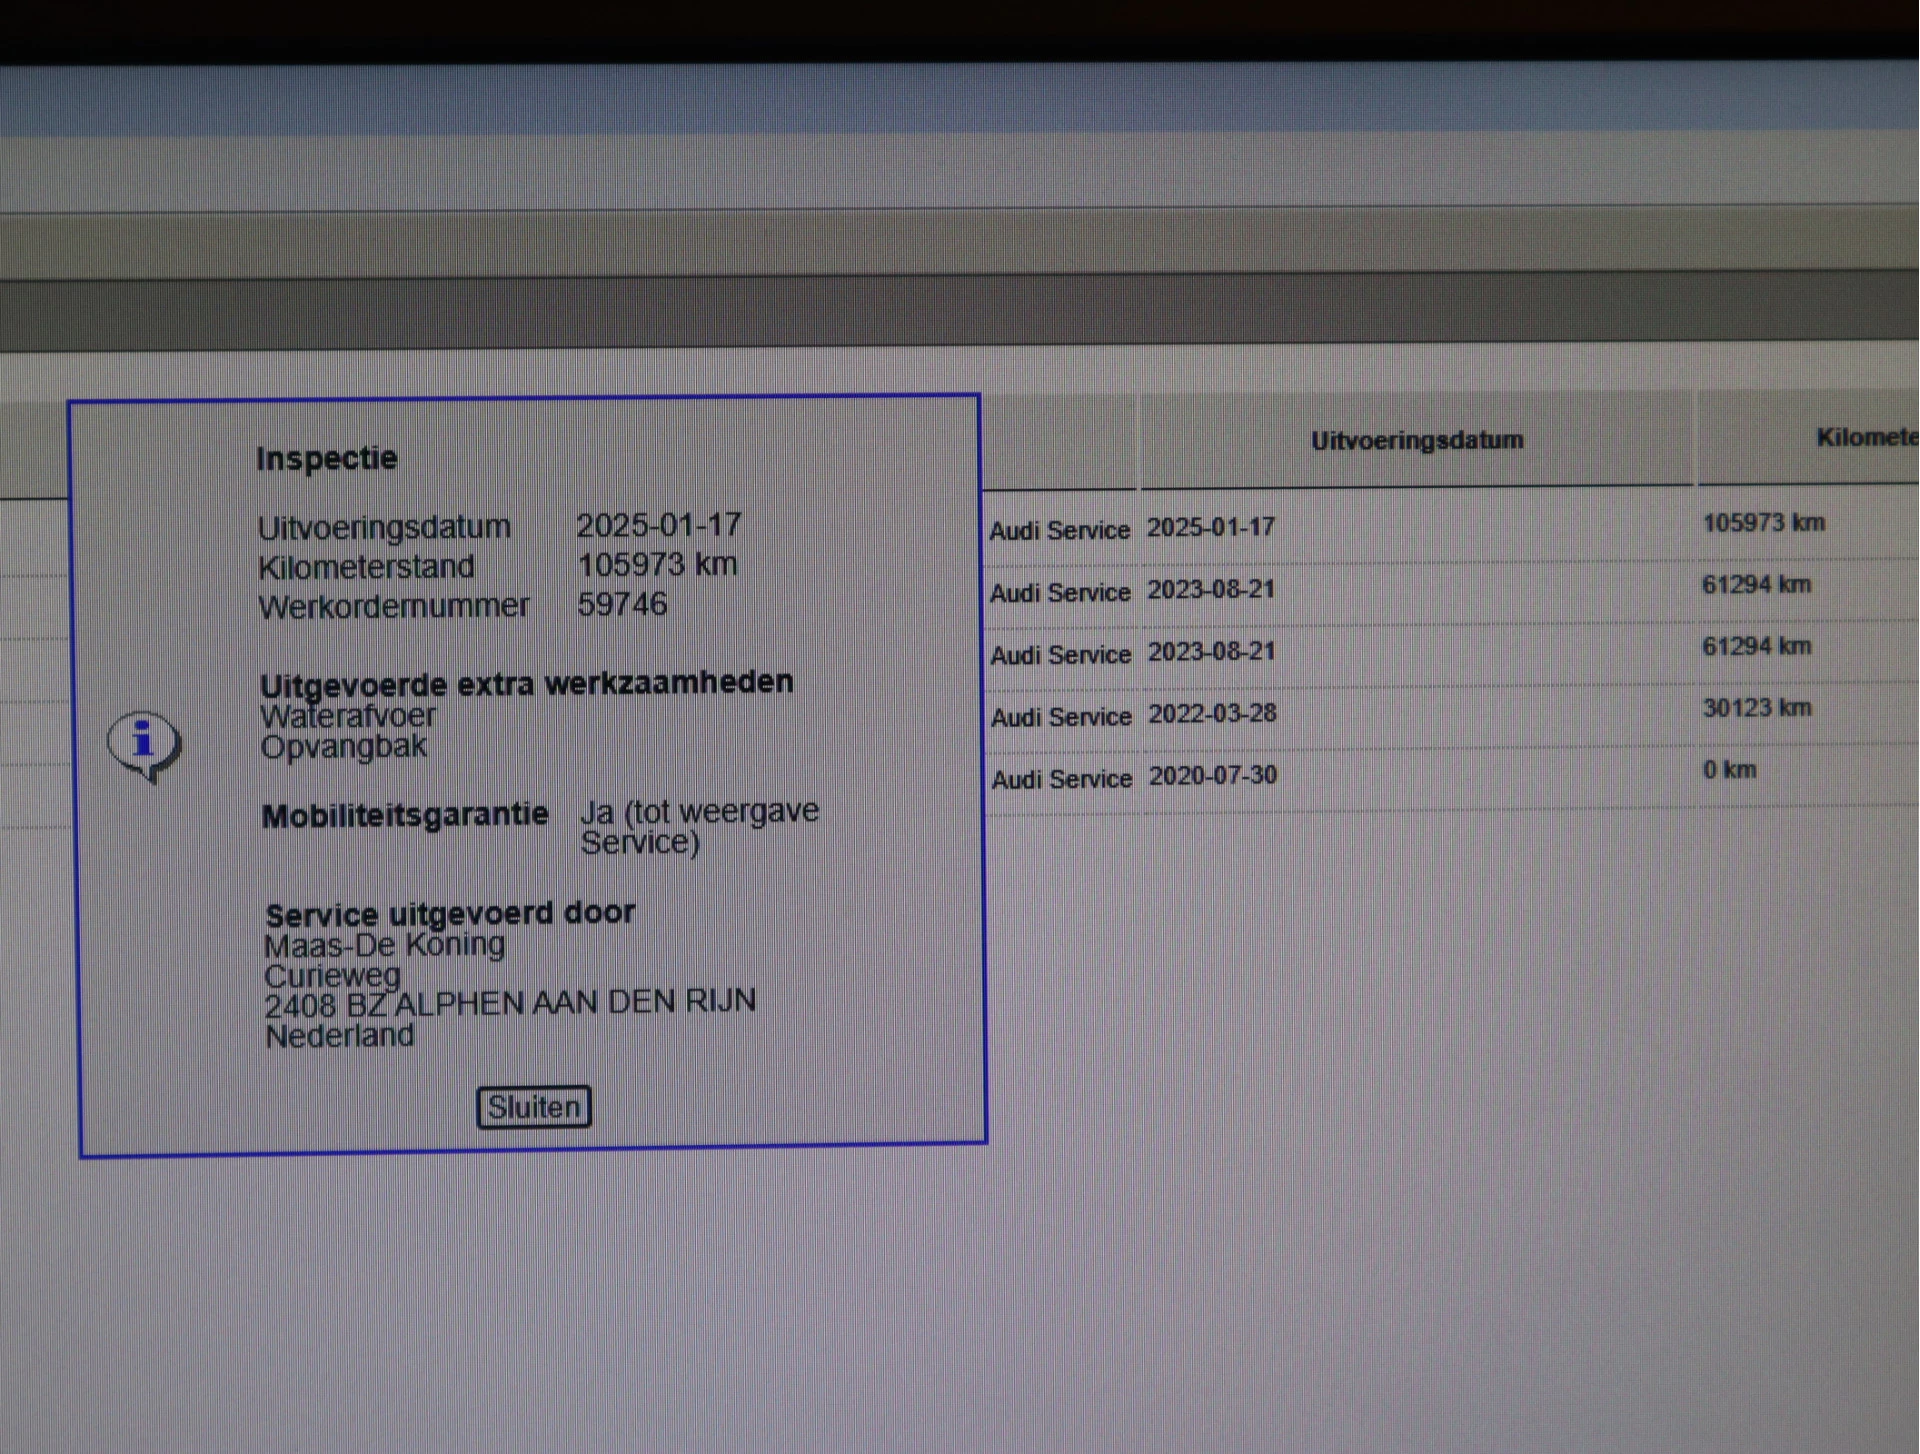Click the 0 km mileage cell
Image resolution: width=1920 pixels, height=1454 pixels.
[1729, 770]
